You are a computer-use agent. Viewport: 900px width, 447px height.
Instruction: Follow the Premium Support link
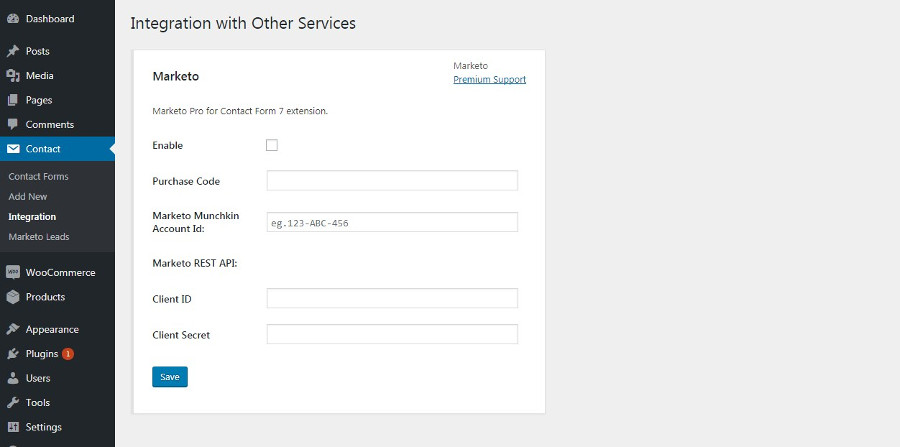pos(489,80)
